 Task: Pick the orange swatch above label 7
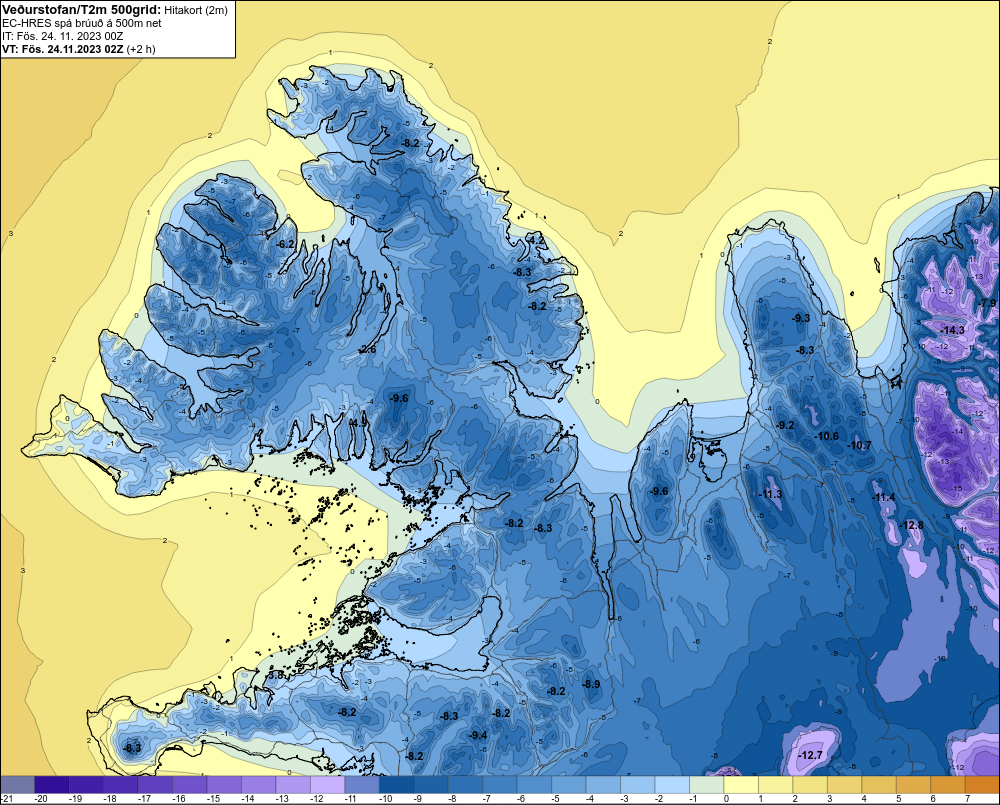[x=982, y=784]
